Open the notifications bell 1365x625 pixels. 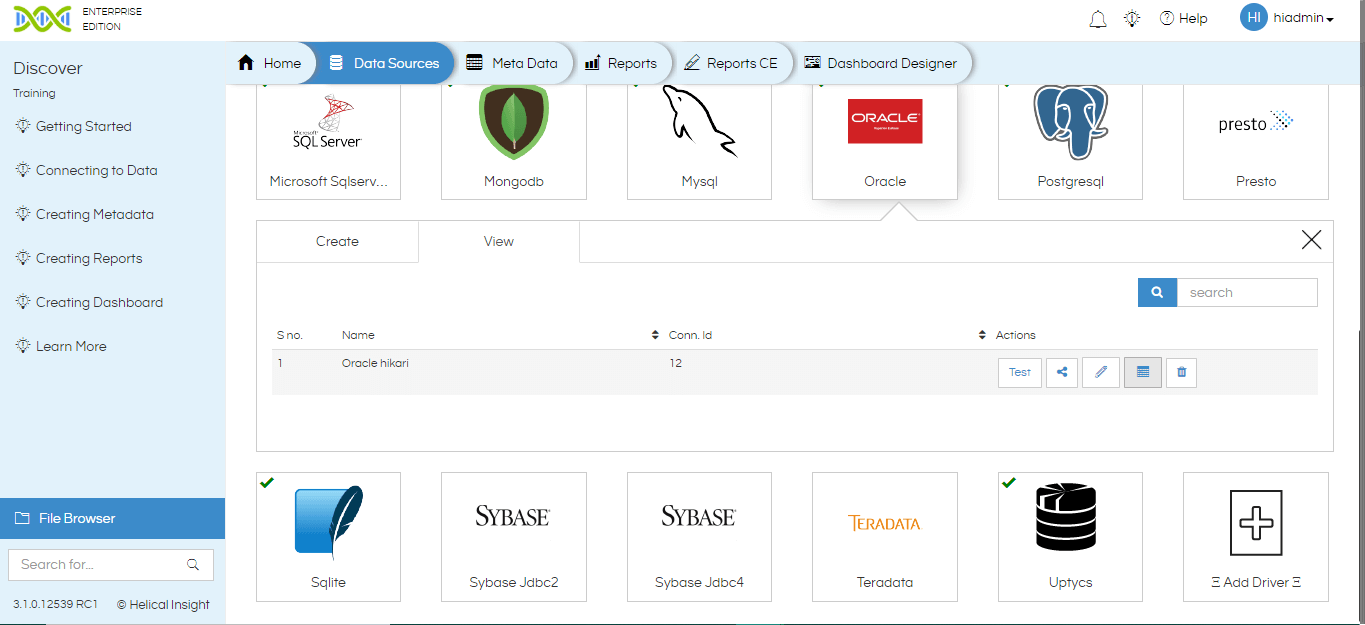coord(1098,19)
